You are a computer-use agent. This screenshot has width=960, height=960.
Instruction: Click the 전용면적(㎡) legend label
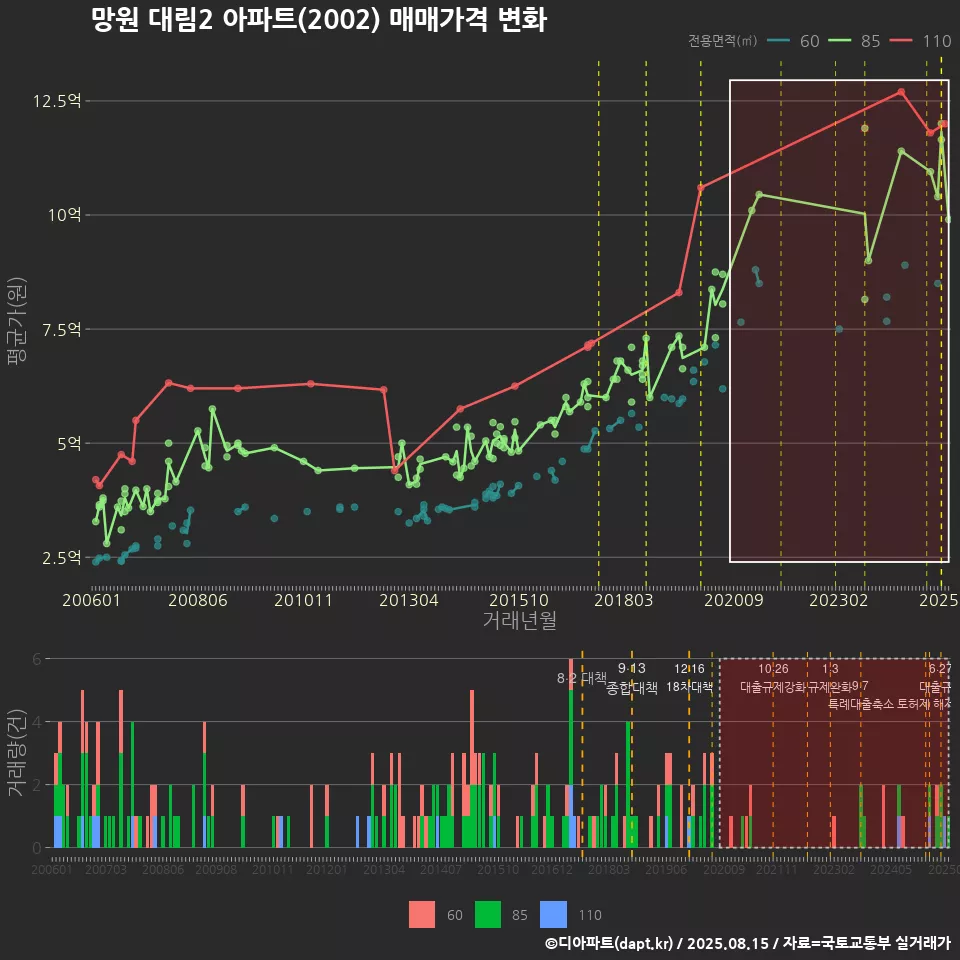point(722,40)
